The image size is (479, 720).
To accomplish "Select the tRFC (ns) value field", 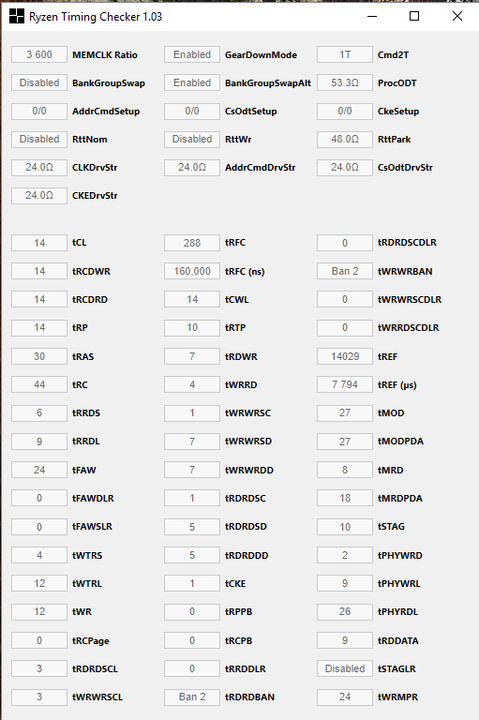I will point(192,271).
